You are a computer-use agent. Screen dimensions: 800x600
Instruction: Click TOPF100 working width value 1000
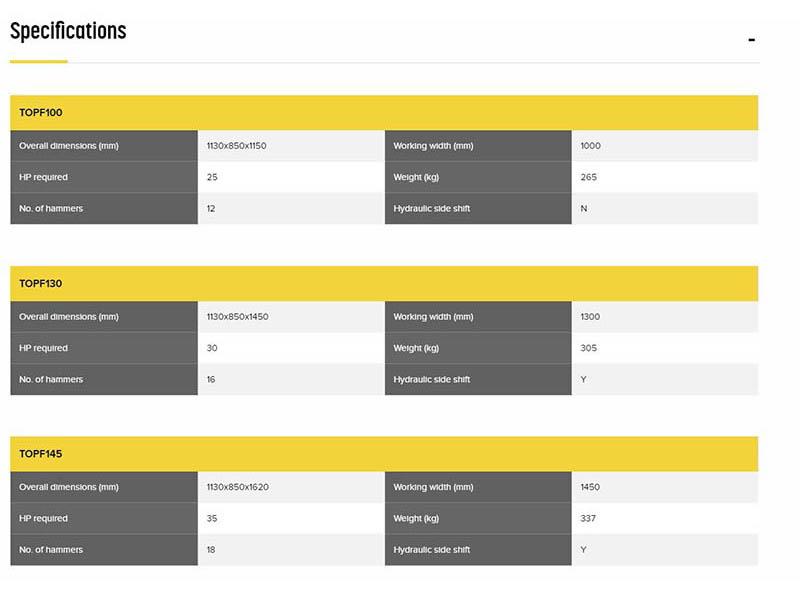(x=590, y=146)
